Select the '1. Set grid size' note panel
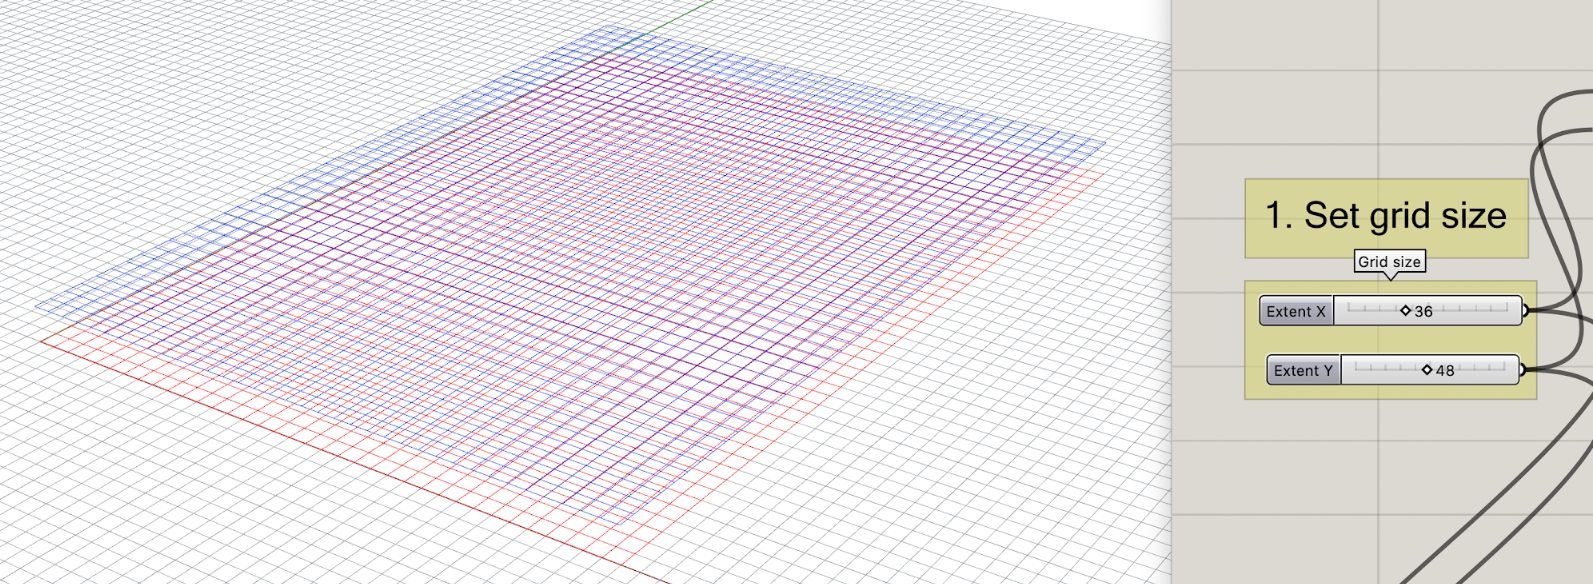Screen dimensions: 1593x584 pos(1386,218)
